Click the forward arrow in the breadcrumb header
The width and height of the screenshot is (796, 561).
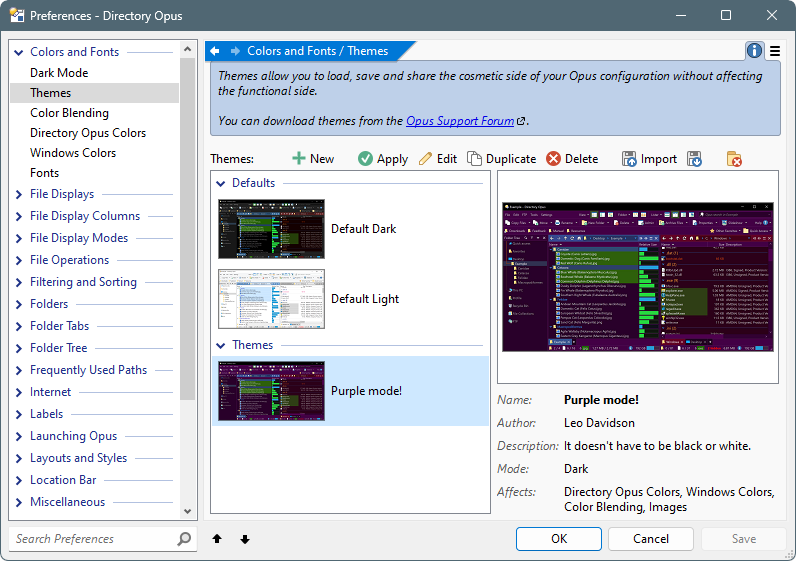pyautogui.click(x=235, y=51)
